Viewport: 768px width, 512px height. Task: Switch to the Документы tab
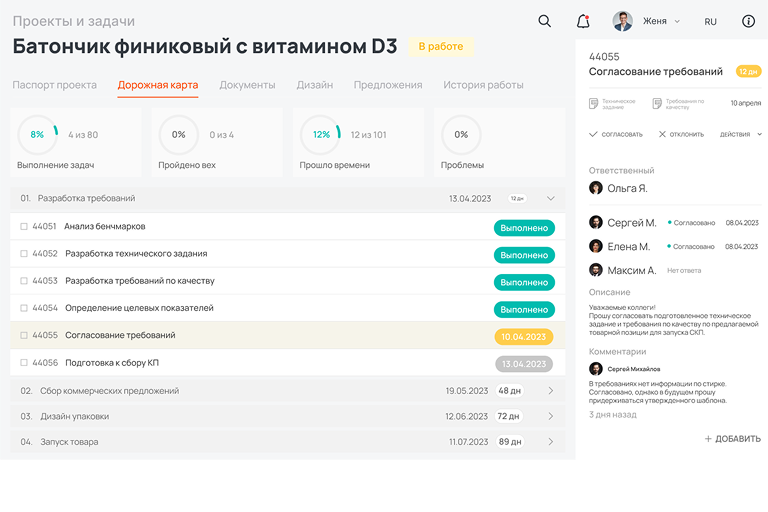coord(247,85)
